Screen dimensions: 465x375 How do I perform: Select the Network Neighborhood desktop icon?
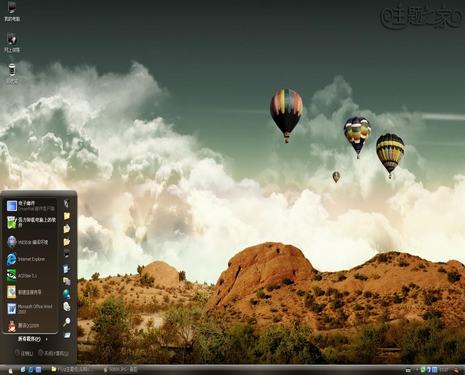coord(12,43)
